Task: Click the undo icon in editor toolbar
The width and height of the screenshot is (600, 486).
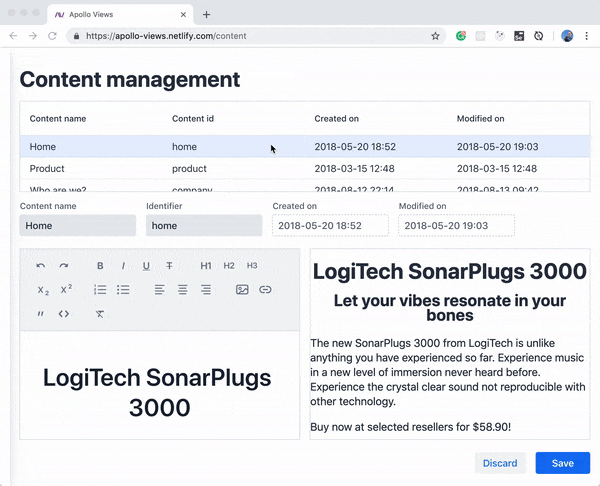Action: pos(41,266)
